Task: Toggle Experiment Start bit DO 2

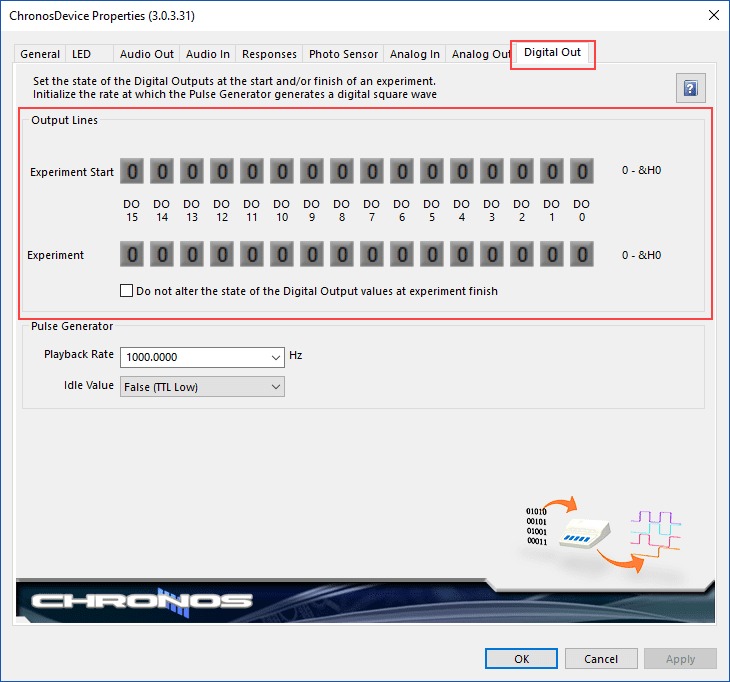Action: tap(522, 171)
